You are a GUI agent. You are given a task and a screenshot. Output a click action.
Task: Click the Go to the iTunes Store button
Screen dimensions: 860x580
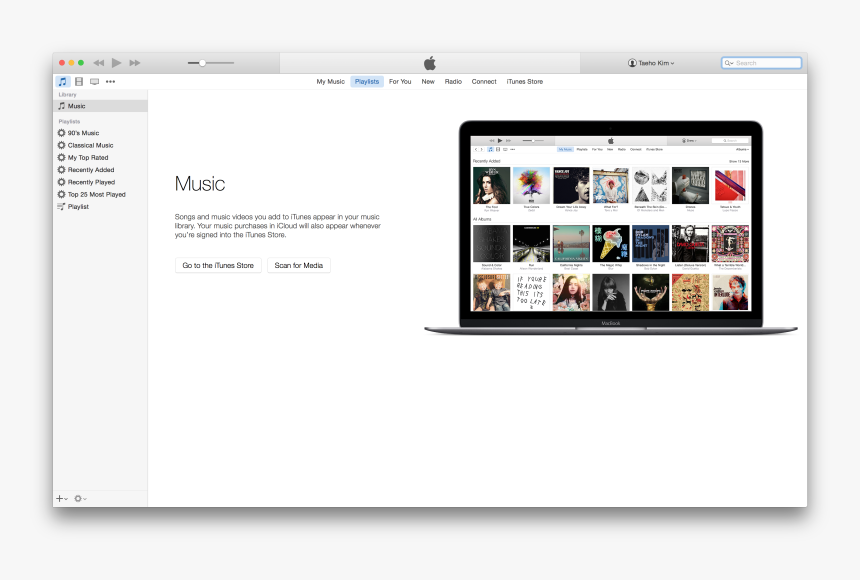[218, 265]
